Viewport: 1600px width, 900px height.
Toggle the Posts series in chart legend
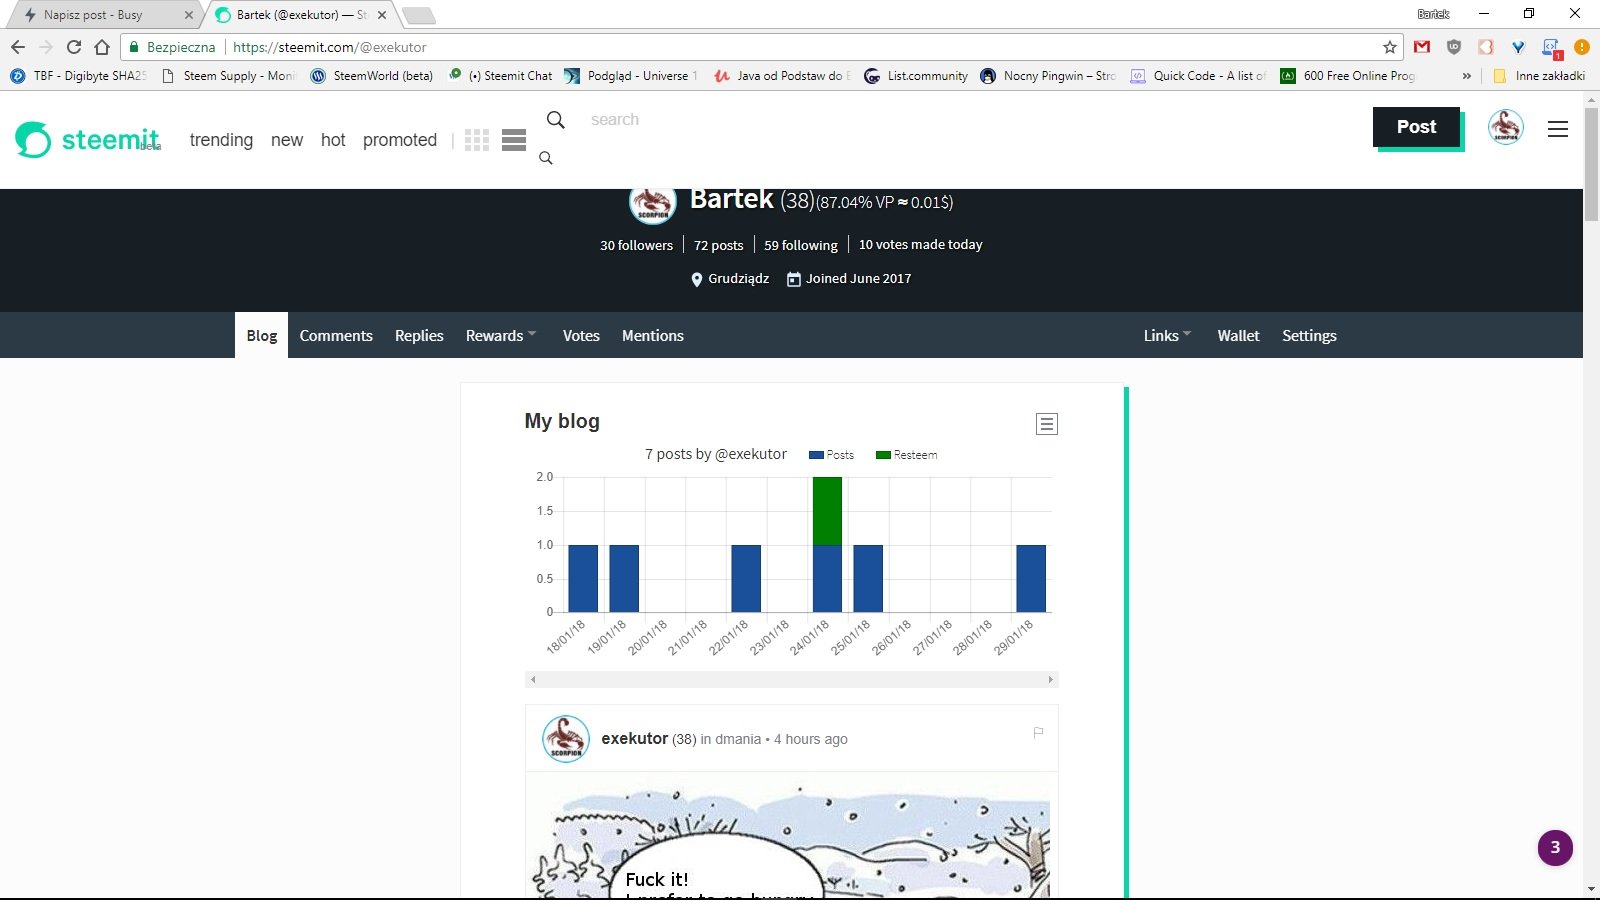pos(831,455)
